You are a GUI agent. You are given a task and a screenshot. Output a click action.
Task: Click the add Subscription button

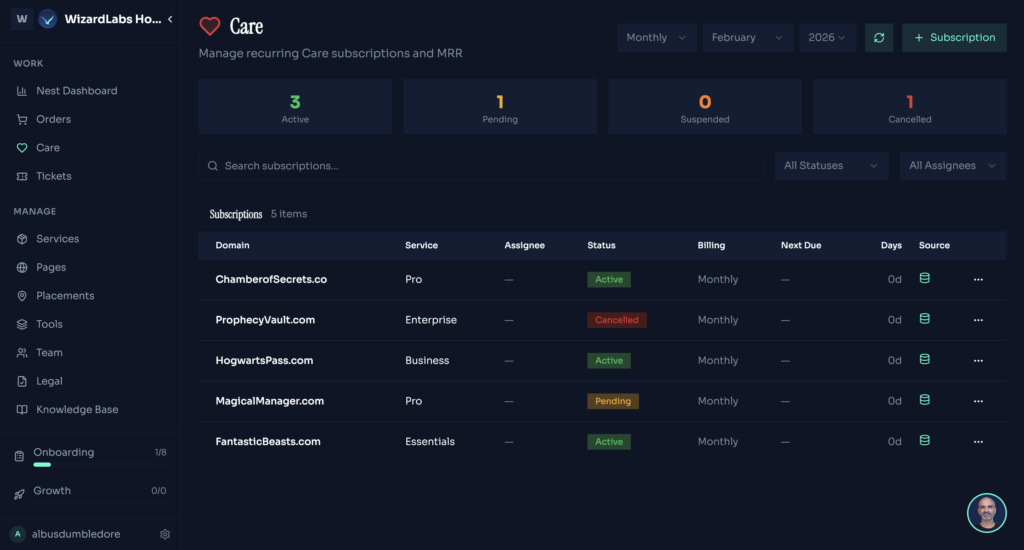954,38
